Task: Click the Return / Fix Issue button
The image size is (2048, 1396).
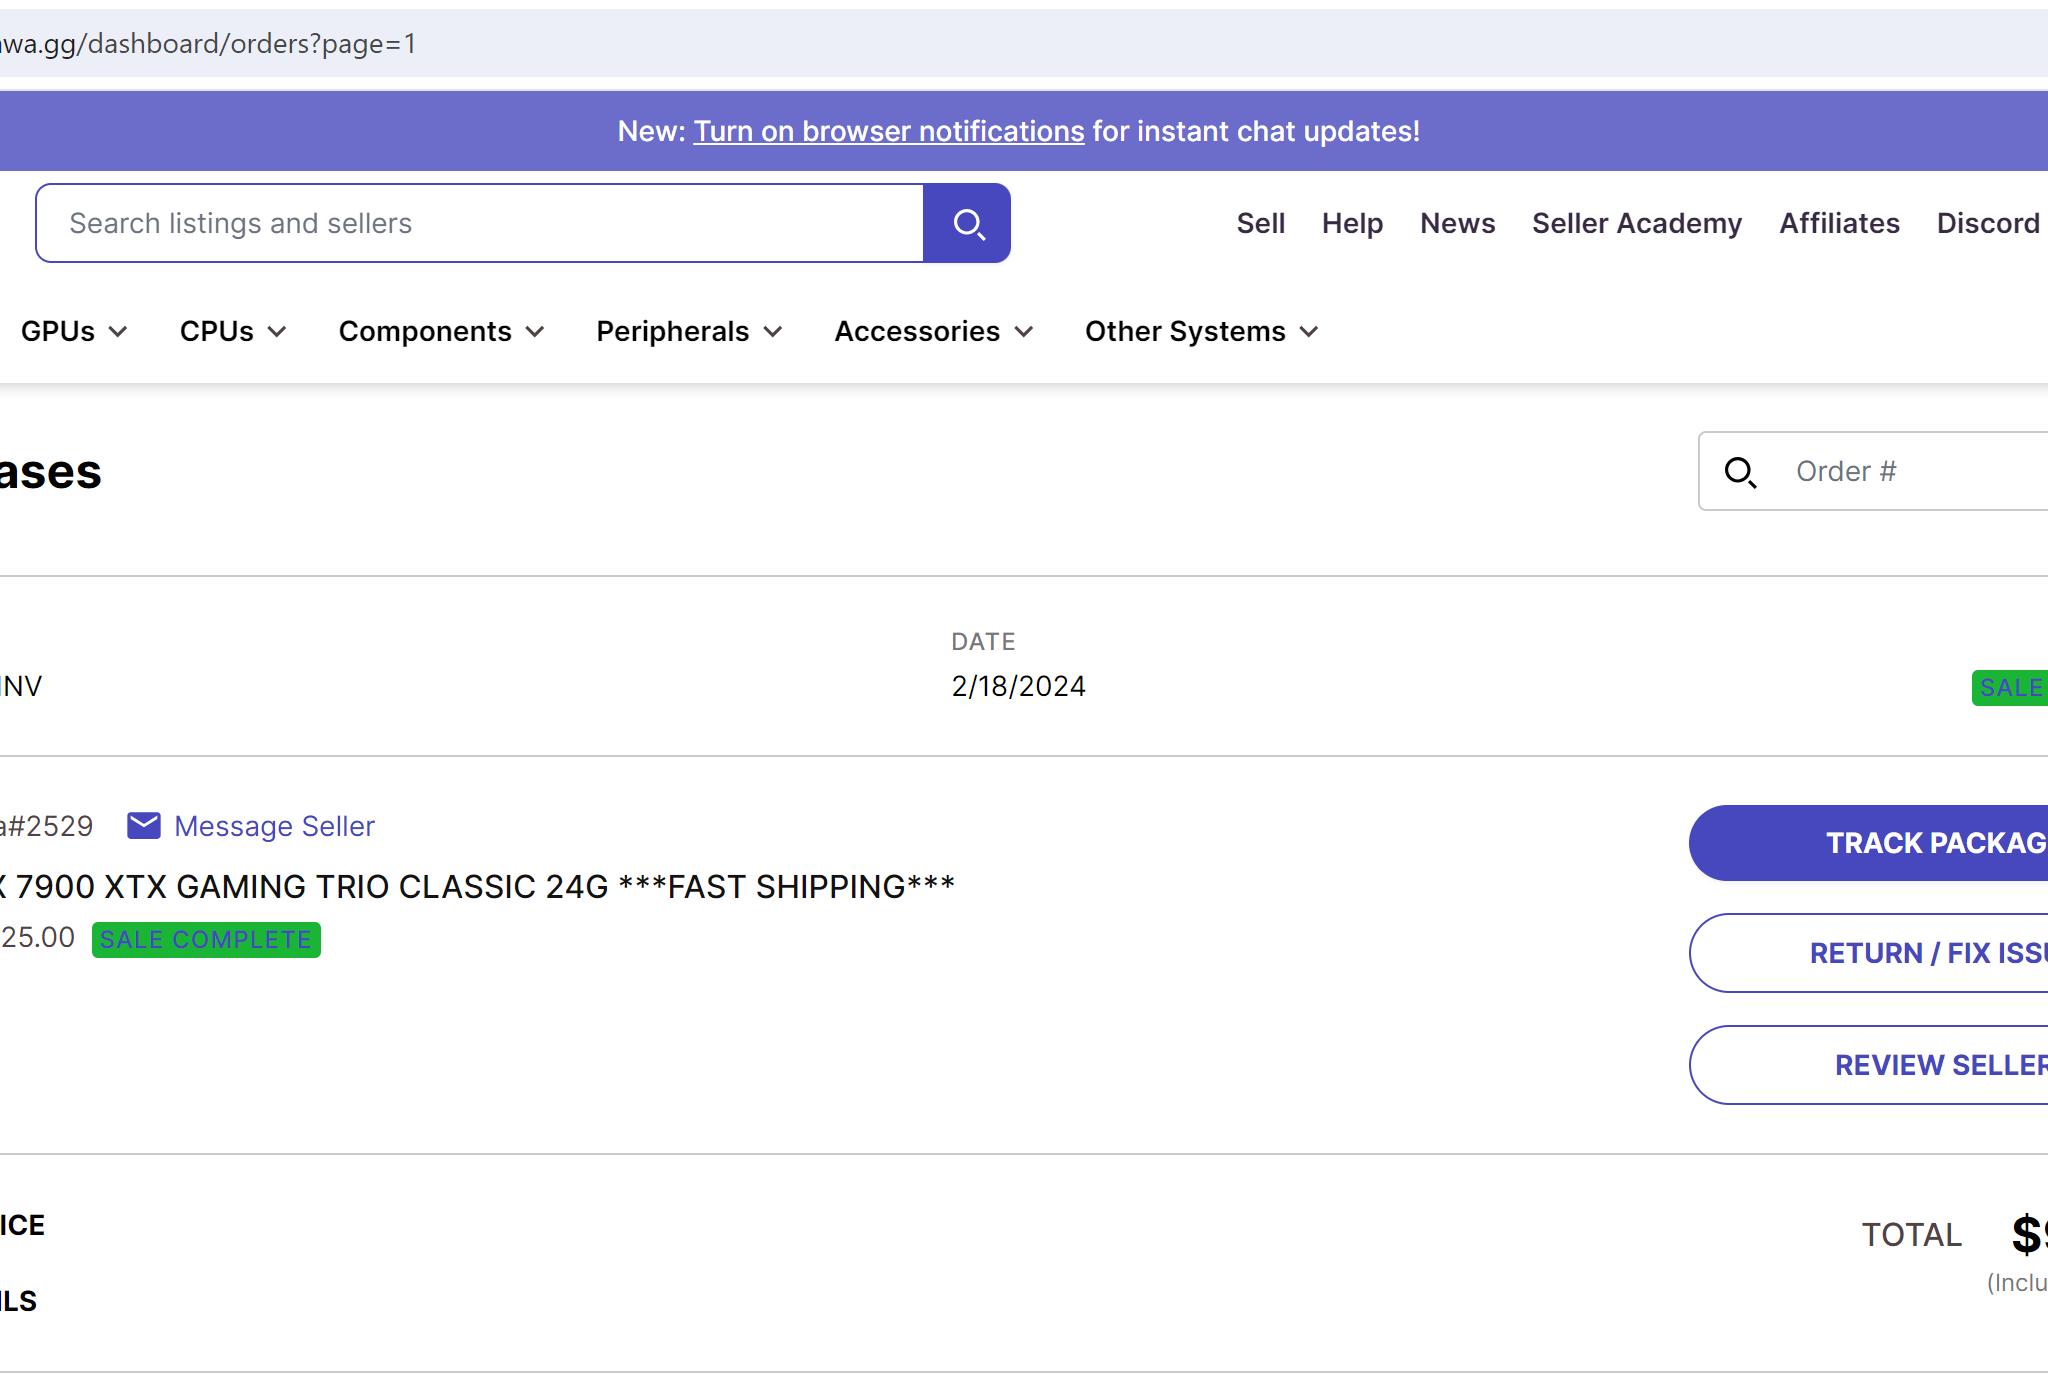Action: coord(1868,953)
